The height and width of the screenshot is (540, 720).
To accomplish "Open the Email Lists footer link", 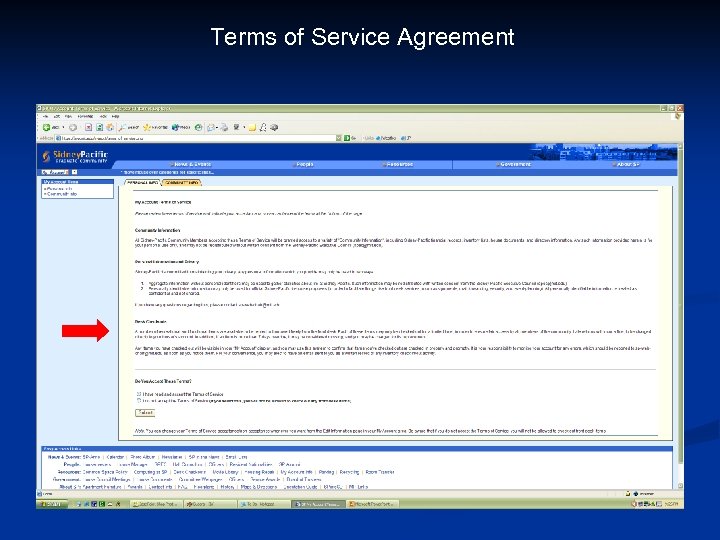I will point(236,457).
